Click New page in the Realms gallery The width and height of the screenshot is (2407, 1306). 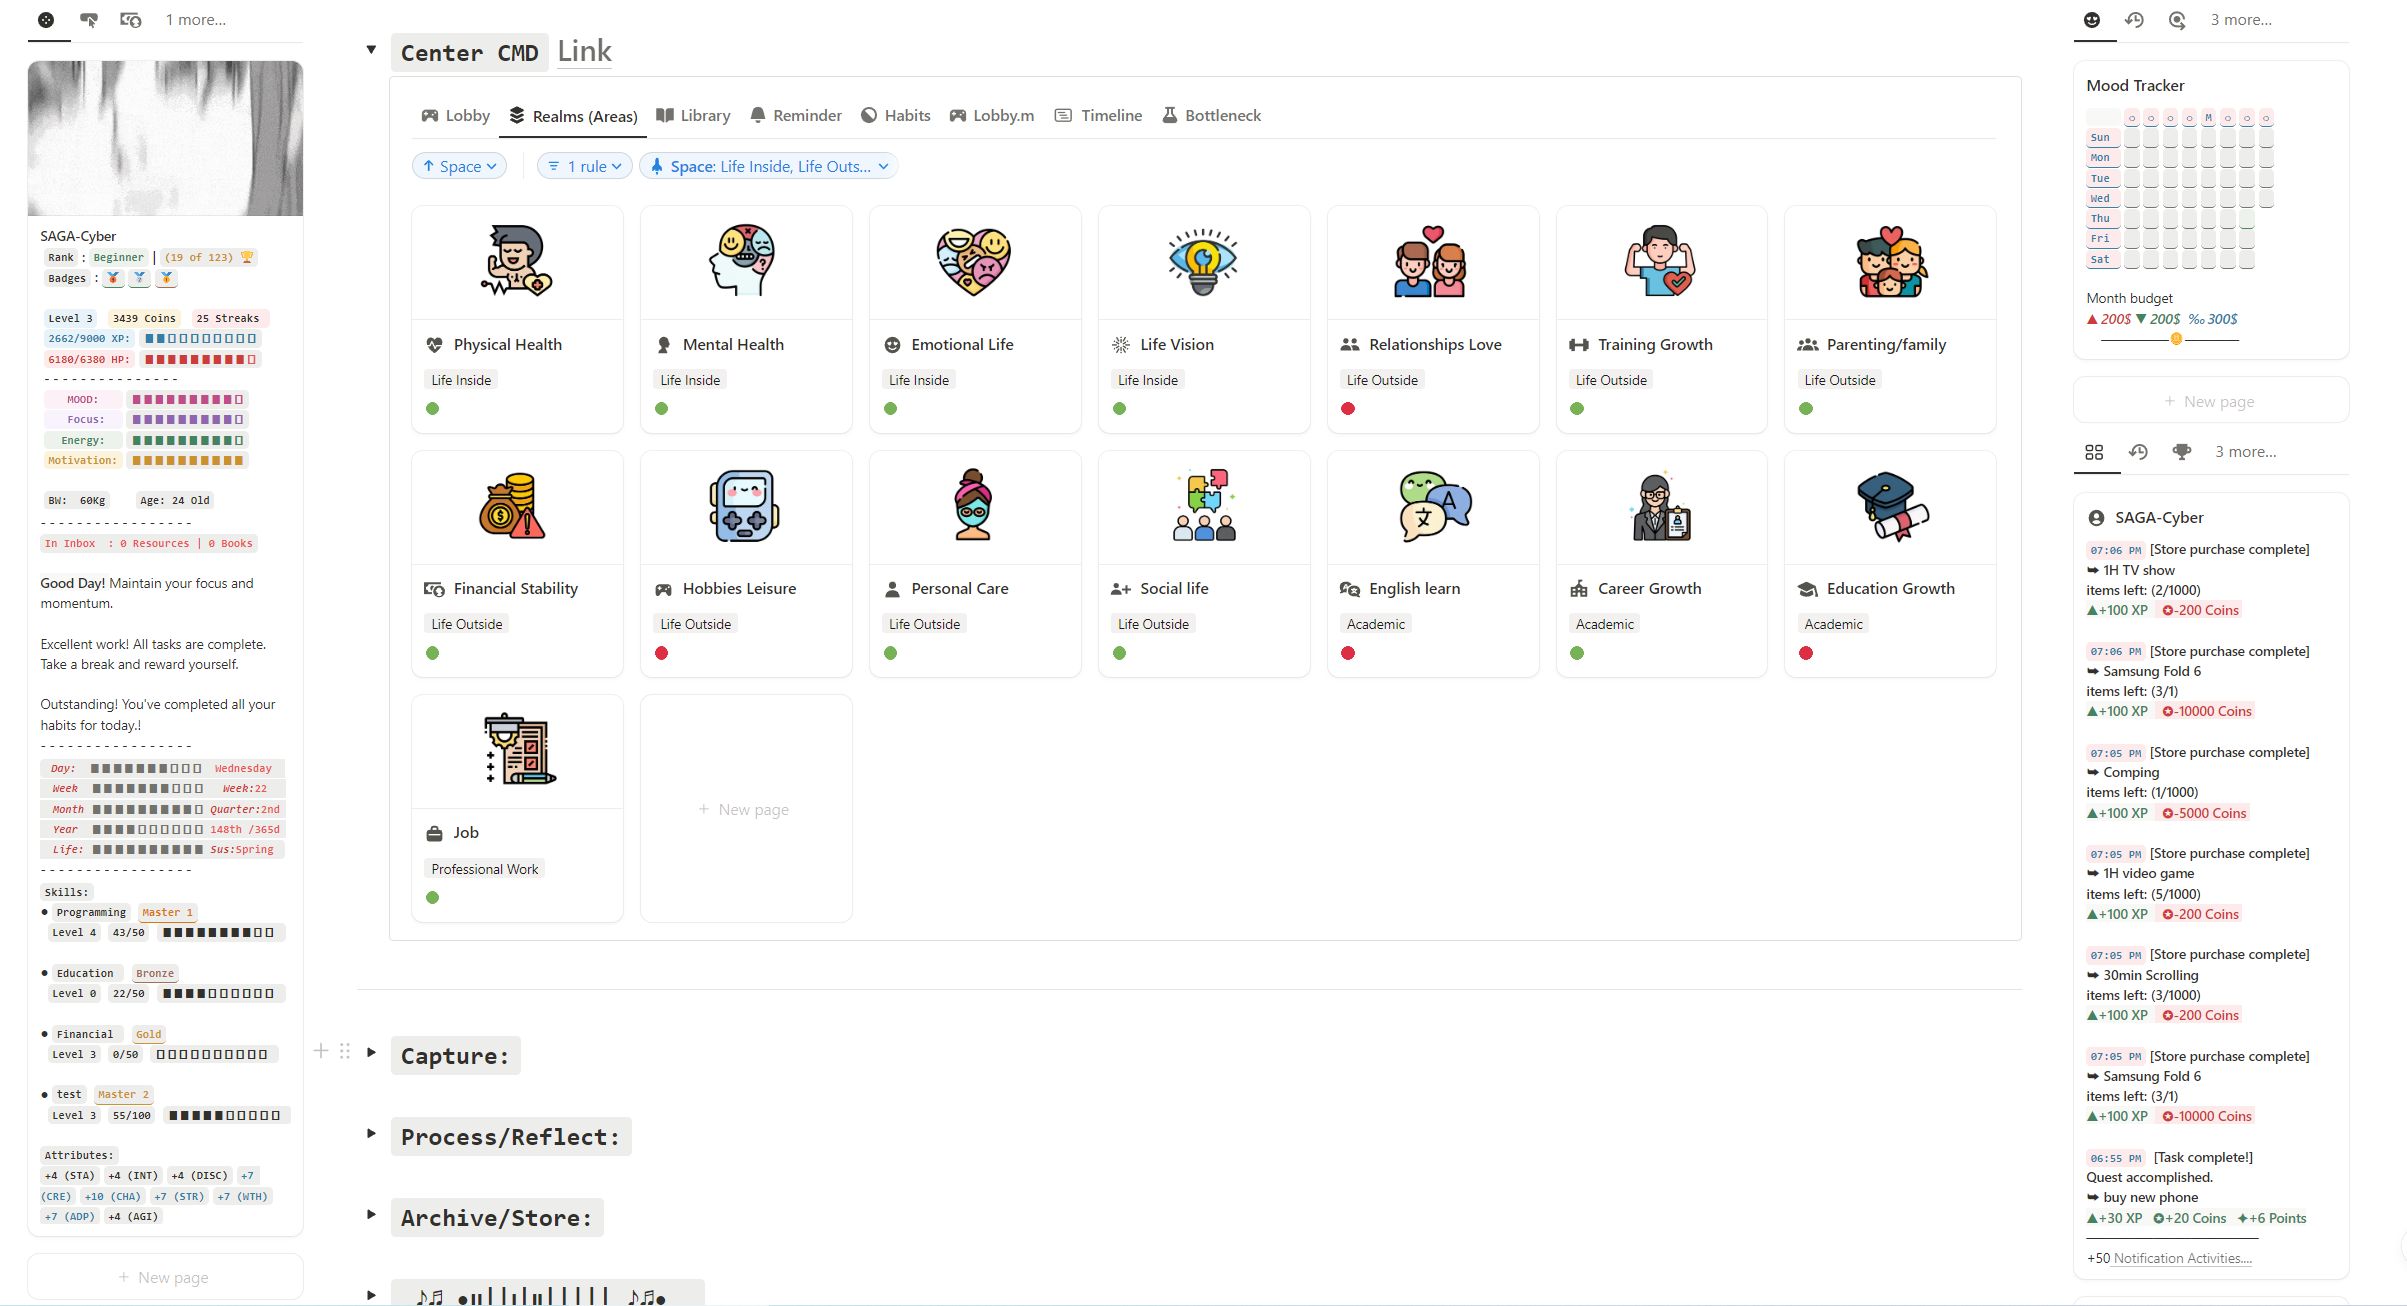click(x=745, y=809)
